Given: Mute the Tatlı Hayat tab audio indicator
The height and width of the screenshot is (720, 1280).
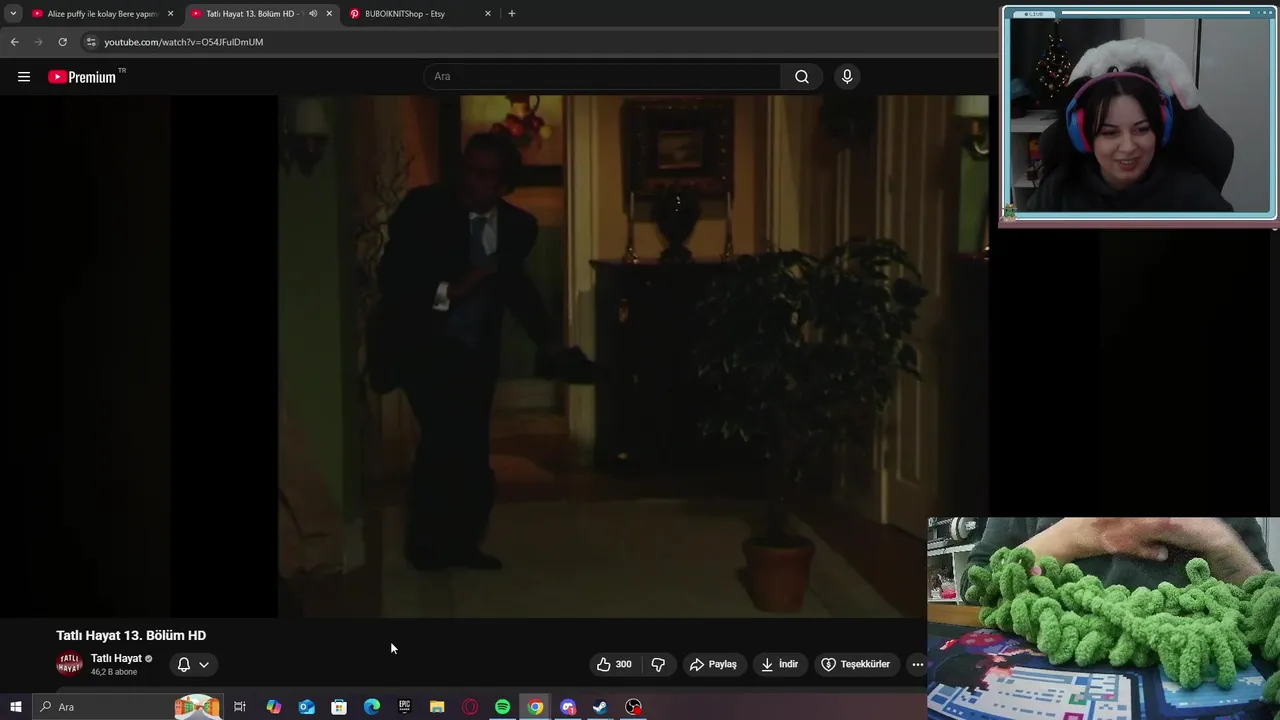Looking at the screenshot, I should pos(313,14).
